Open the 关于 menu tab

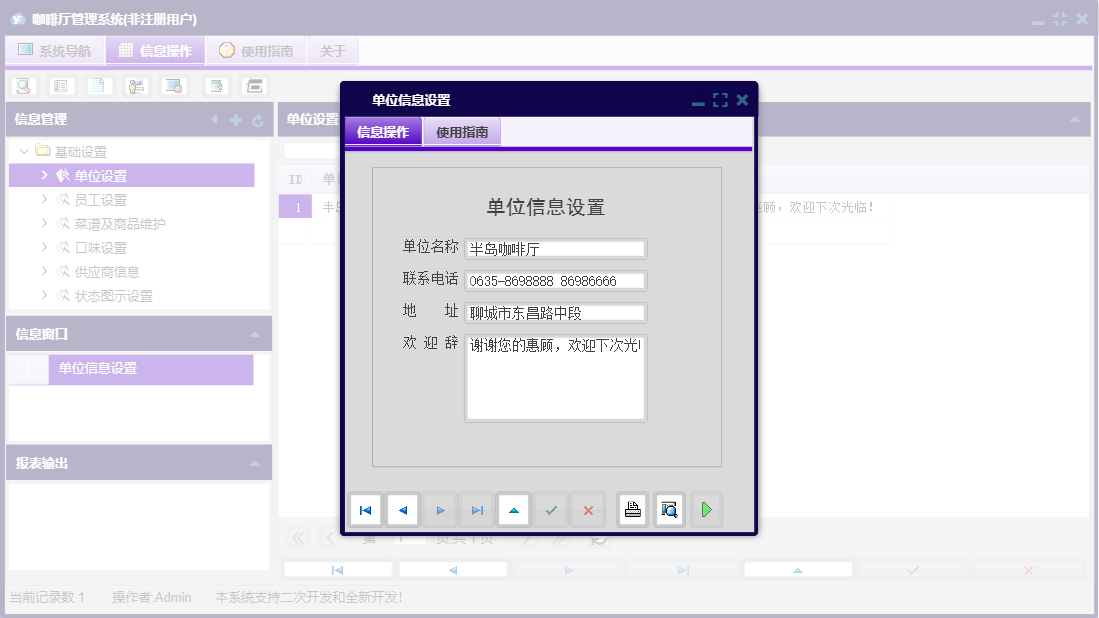tap(332, 49)
